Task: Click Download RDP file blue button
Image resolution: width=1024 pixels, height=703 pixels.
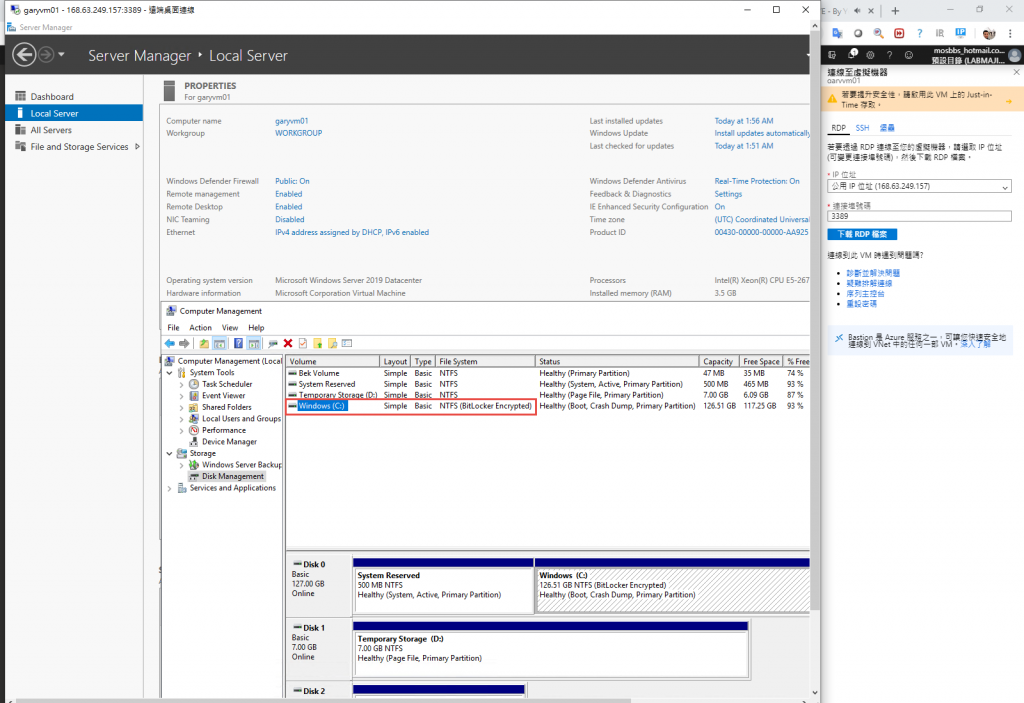Action: [x=862, y=234]
